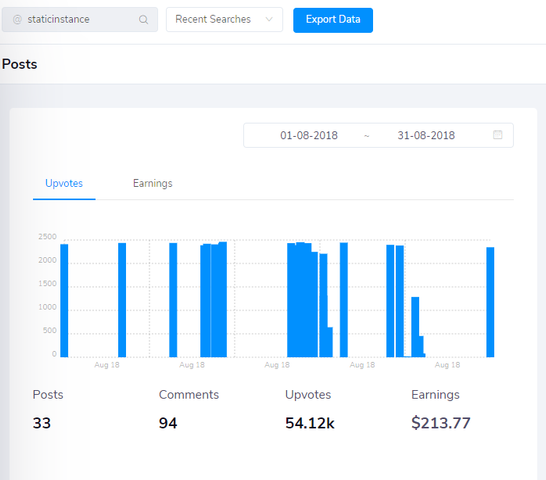546x480 pixels.
Task: Click the search magnifier icon
Action: coord(143,20)
